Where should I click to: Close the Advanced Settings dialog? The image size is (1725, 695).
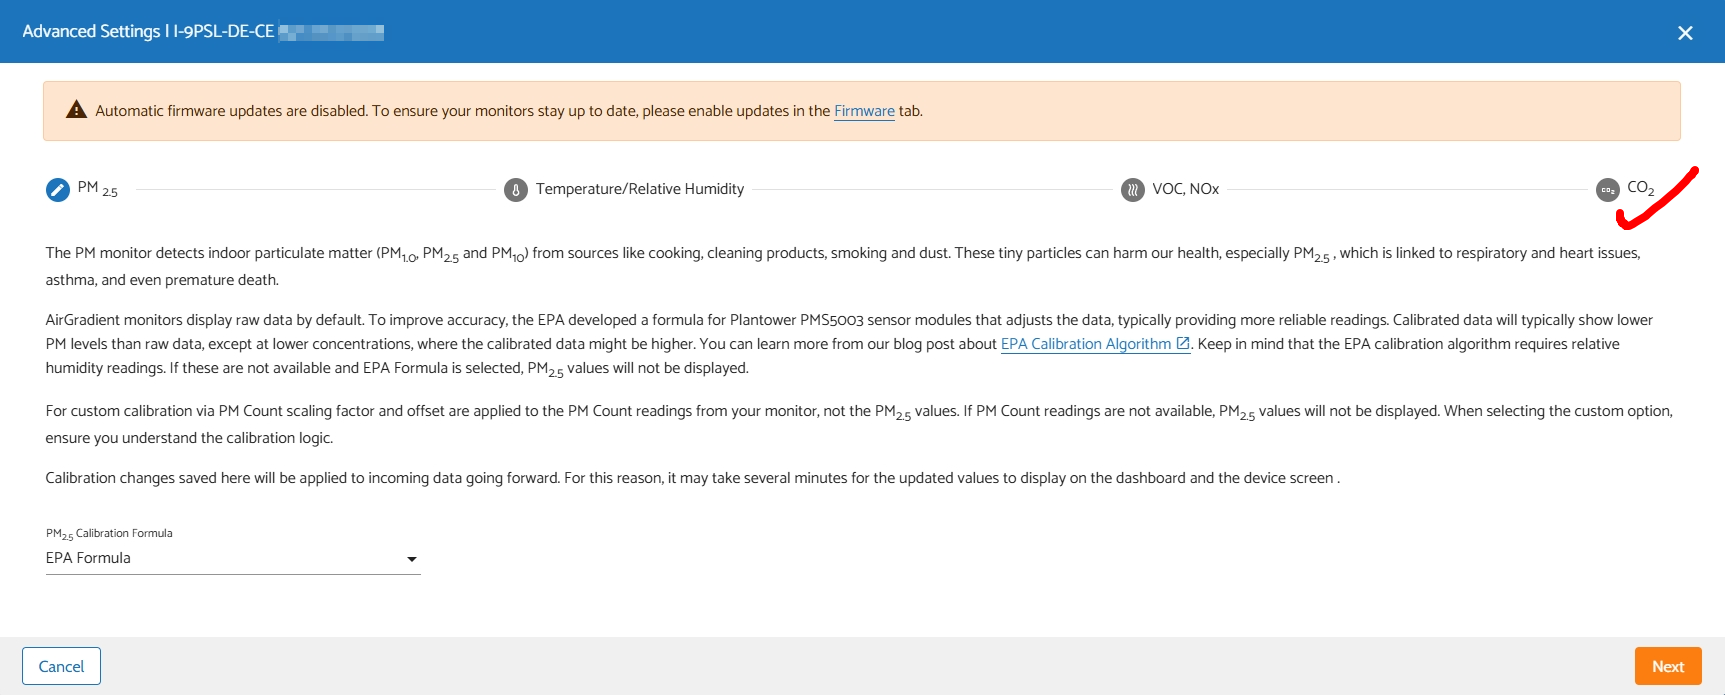[x=1685, y=33]
